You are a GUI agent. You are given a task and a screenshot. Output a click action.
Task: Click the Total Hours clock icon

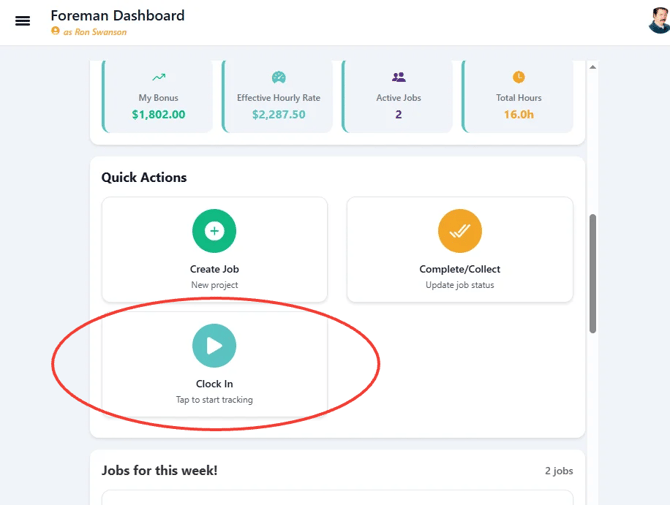[x=519, y=77]
